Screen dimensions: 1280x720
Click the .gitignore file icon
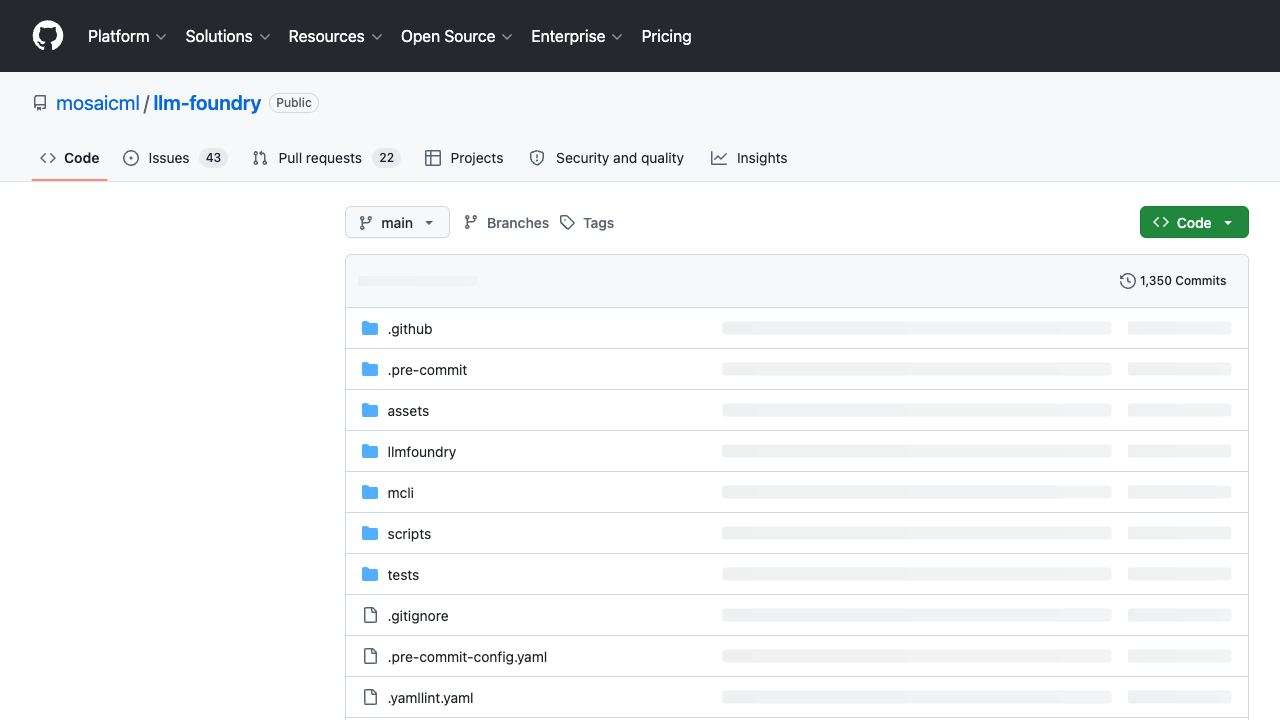click(x=370, y=615)
